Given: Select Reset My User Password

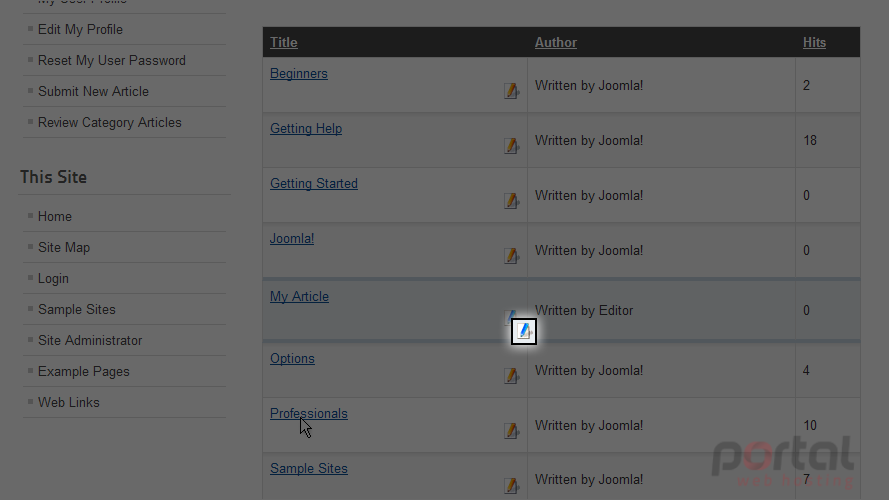Looking at the screenshot, I should [x=112, y=61].
